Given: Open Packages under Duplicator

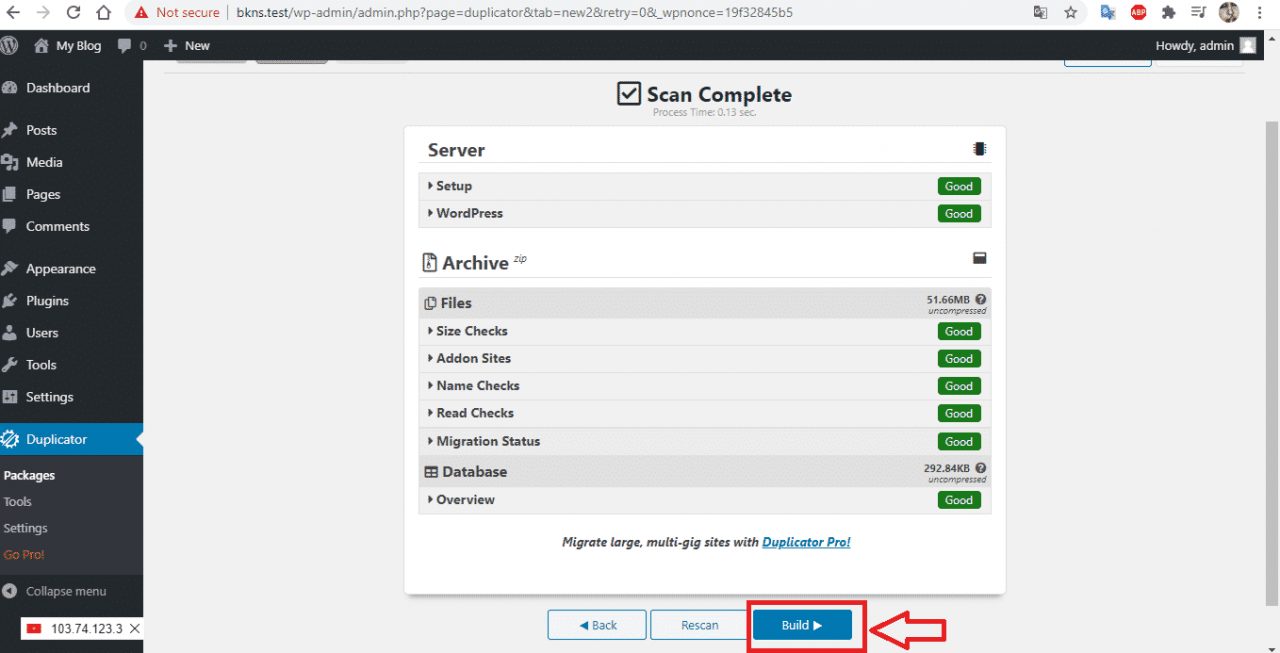Looking at the screenshot, I should tap(29, 476).
